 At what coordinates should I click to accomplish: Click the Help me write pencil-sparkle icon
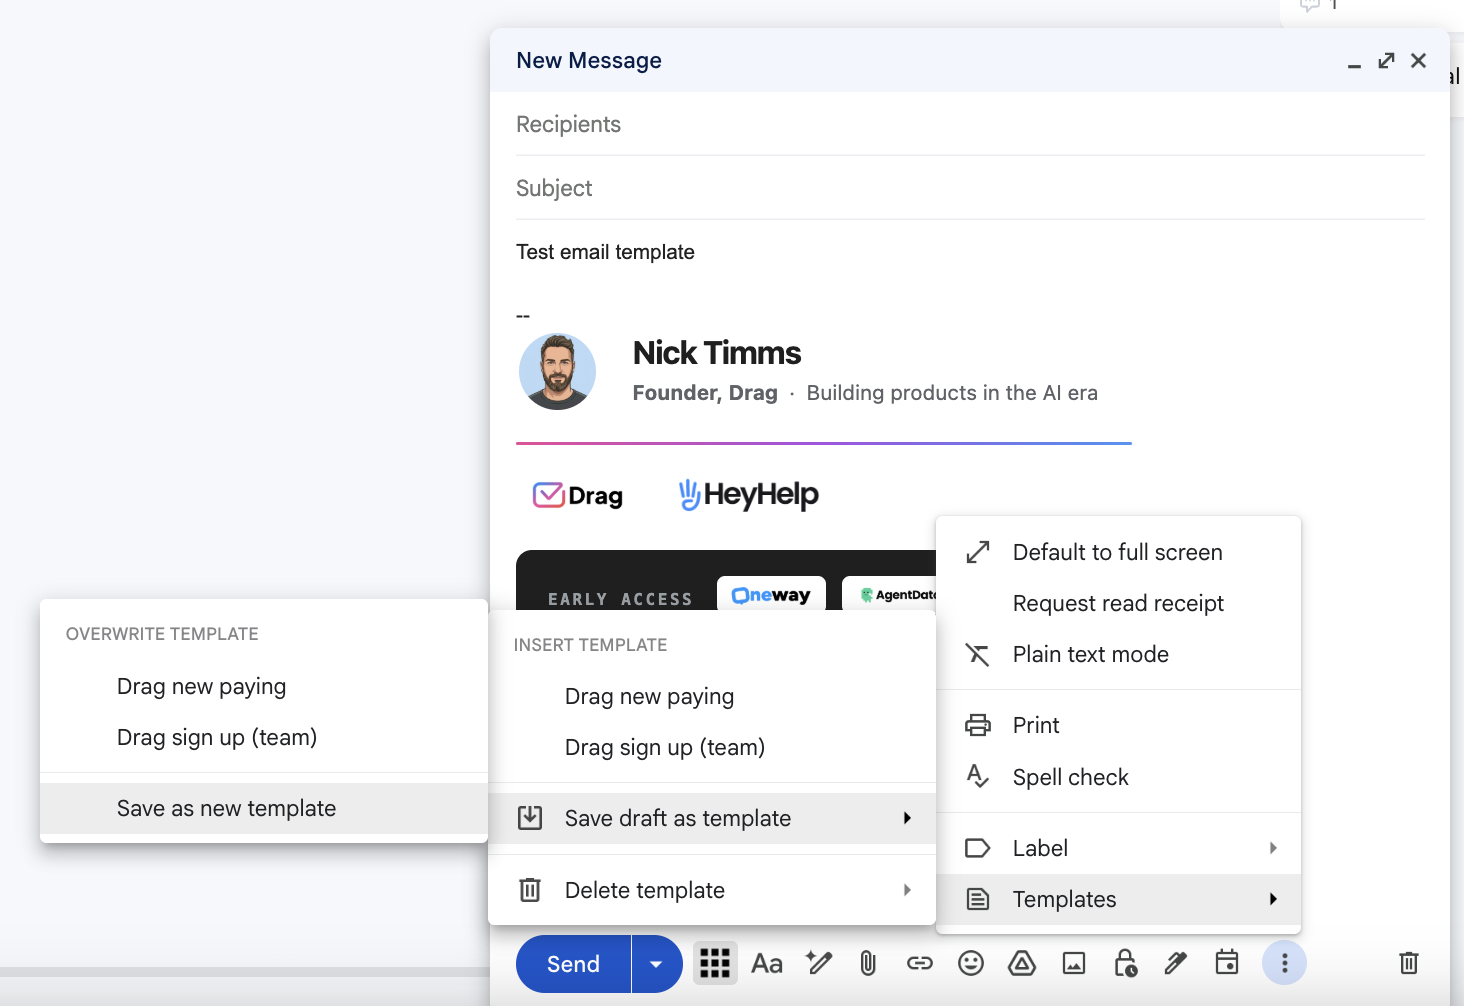click(819, 963)
